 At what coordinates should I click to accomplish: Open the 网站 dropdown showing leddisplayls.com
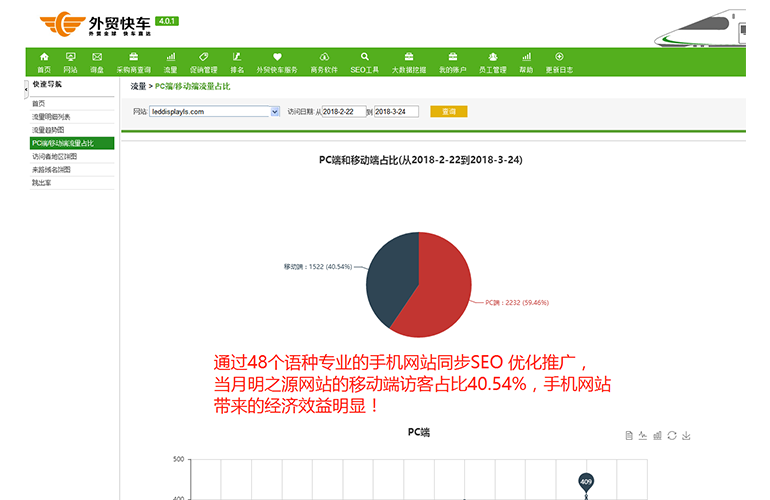coord(214,111)
